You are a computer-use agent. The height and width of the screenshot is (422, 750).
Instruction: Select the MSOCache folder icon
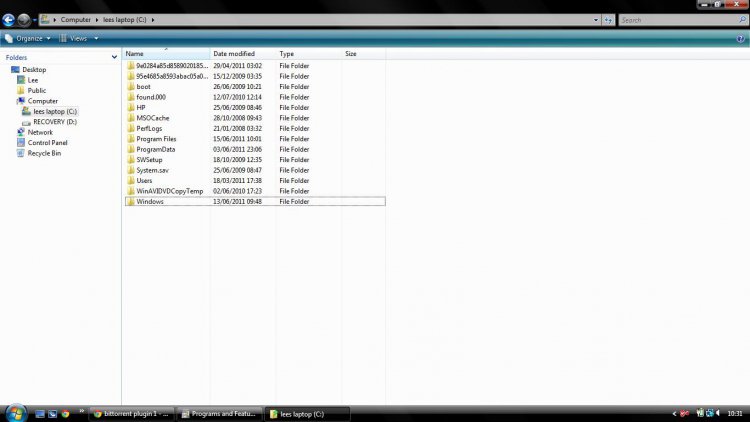click(x=131, y=118)
